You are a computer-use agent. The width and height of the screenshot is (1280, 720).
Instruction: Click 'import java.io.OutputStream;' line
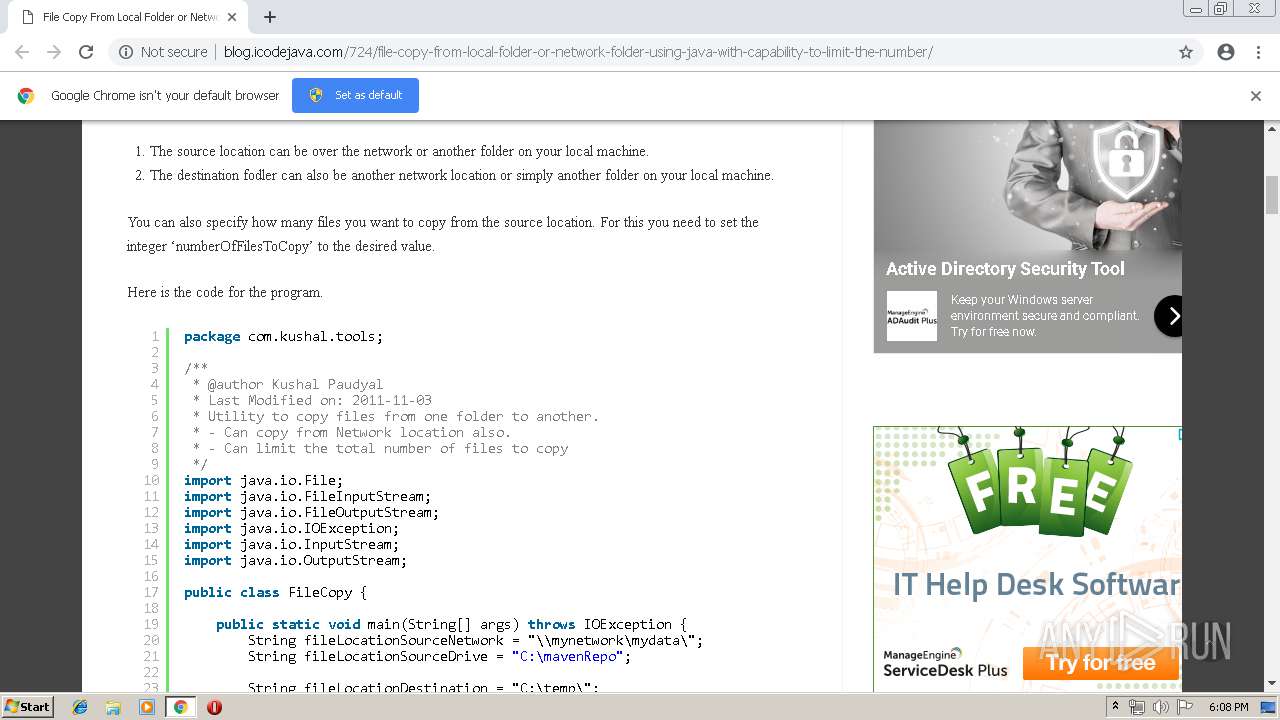pyautogui.click(x=295, y=560)
